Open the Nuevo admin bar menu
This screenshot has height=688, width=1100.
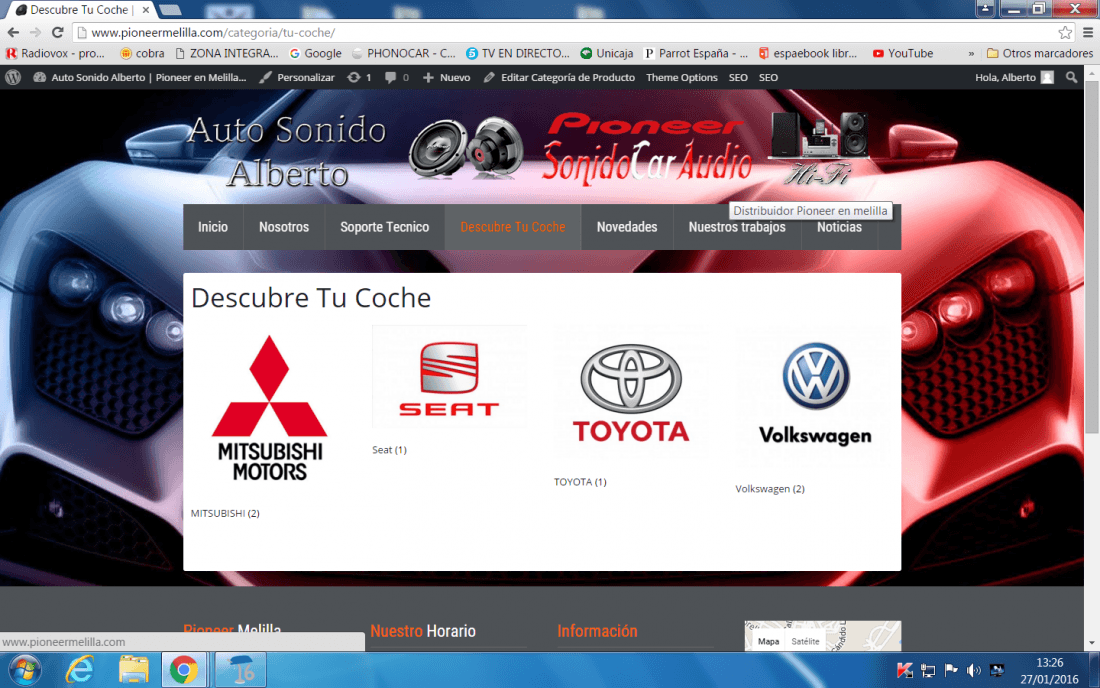(447, 78)
